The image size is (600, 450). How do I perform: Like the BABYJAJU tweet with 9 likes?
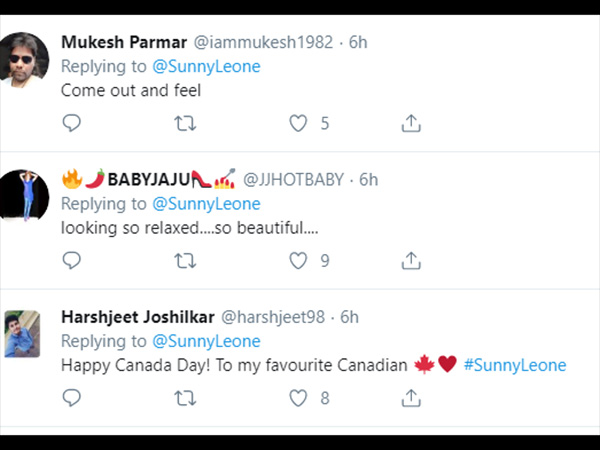coord(298,261)
